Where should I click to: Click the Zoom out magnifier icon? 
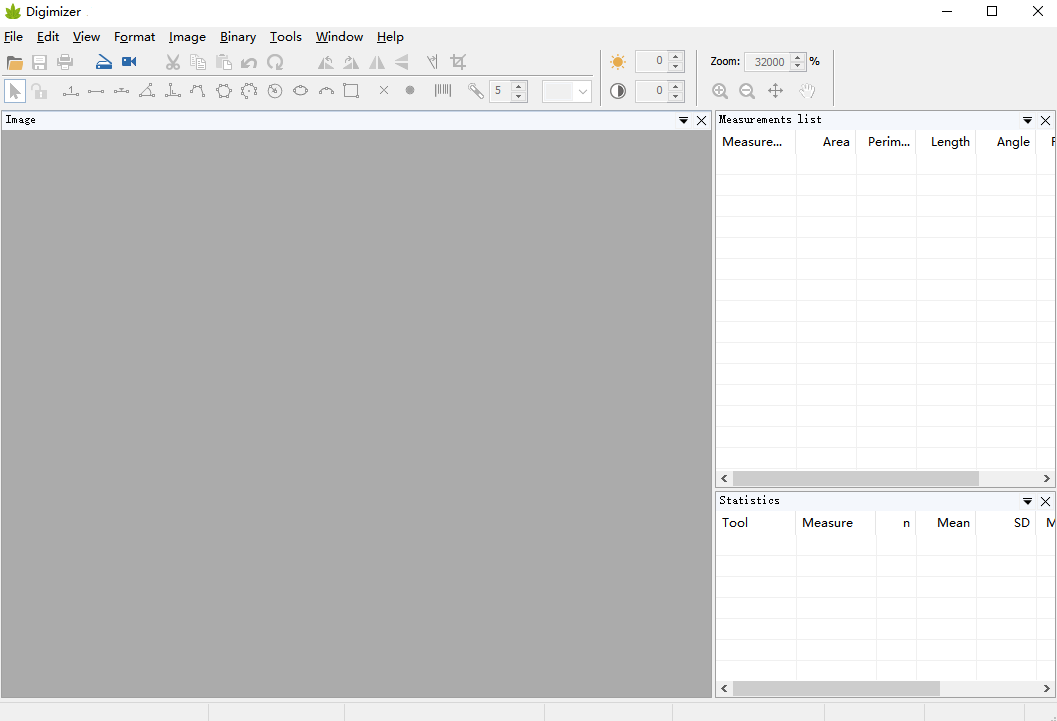tap(747, 91)
